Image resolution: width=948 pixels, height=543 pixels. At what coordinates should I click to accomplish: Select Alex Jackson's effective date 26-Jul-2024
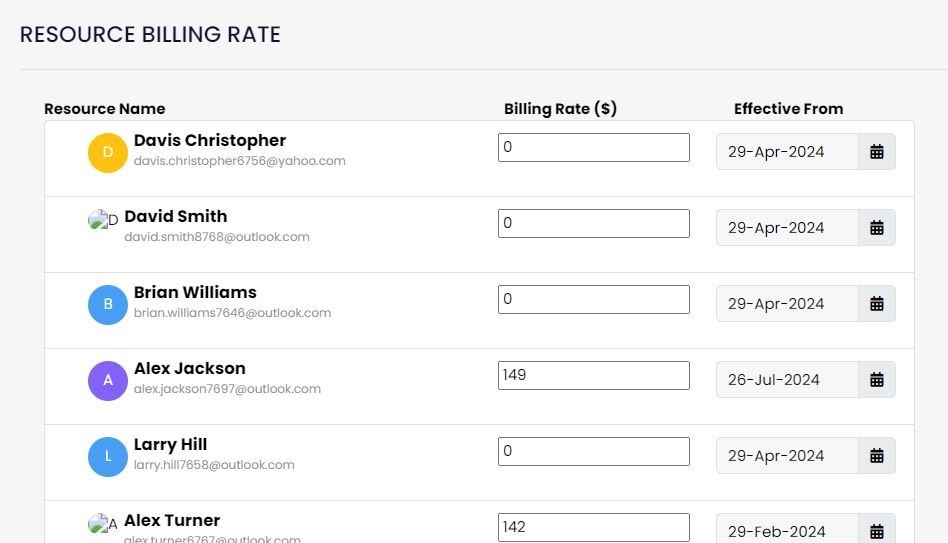787,380
